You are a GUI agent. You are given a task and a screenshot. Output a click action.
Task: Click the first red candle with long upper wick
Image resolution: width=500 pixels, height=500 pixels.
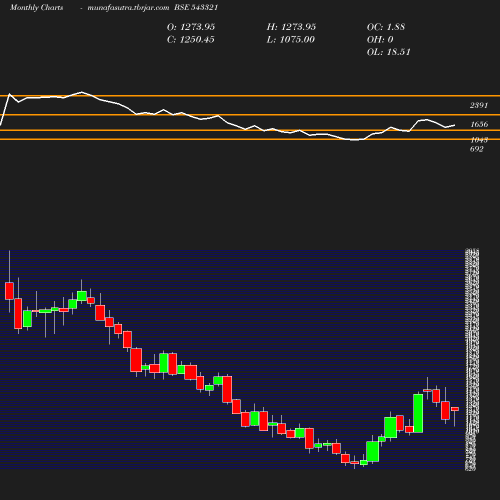pyautogui.click(x=9, y=291)
